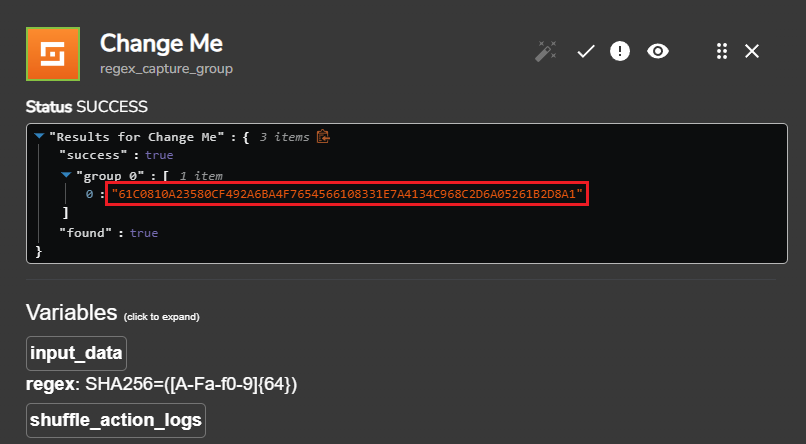This screenshot has height=444, width=806.
Task: Click the six-dot grip icon
Action: [722, 51]
